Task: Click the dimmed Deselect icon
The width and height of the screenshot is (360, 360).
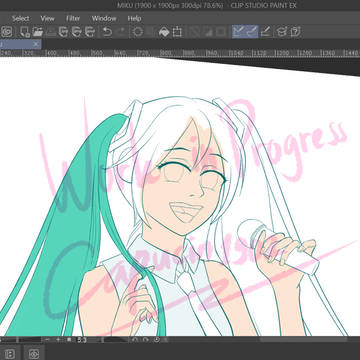Action: coord(194,32)
